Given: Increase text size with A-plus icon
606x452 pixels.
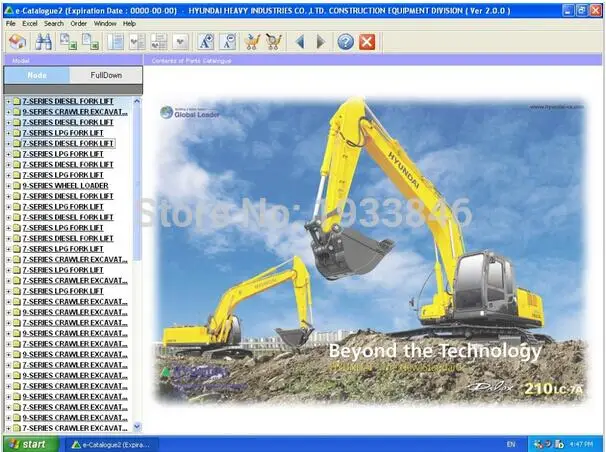Looking at the screenshot, I should click(x=206, y=42).
